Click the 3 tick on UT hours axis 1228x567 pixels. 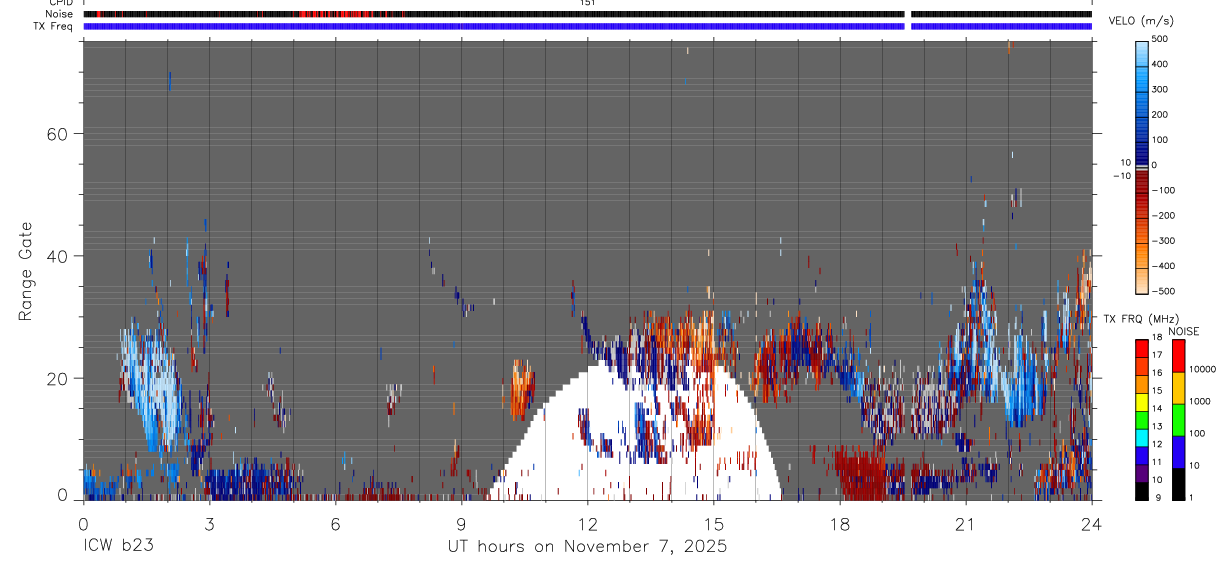[209, 524]
